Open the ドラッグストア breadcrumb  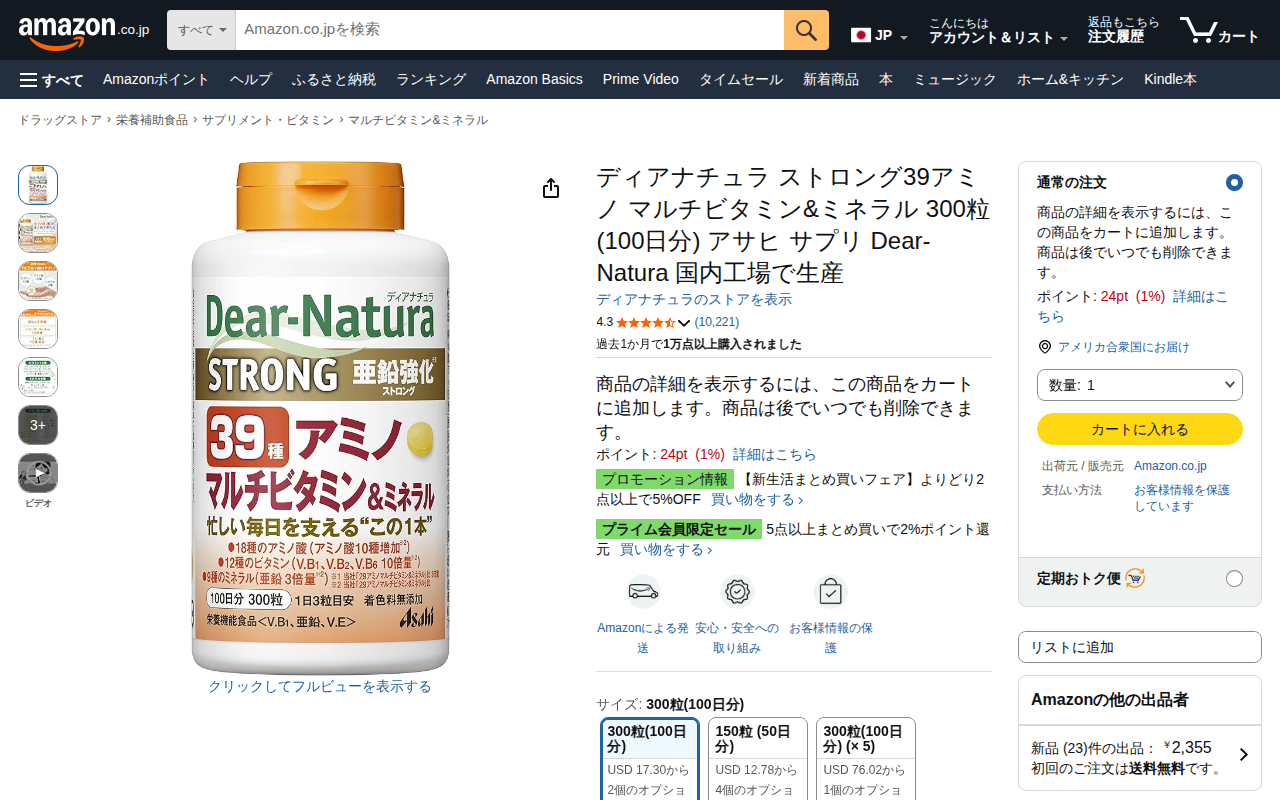pyautogui.click(x=60, y=120)
